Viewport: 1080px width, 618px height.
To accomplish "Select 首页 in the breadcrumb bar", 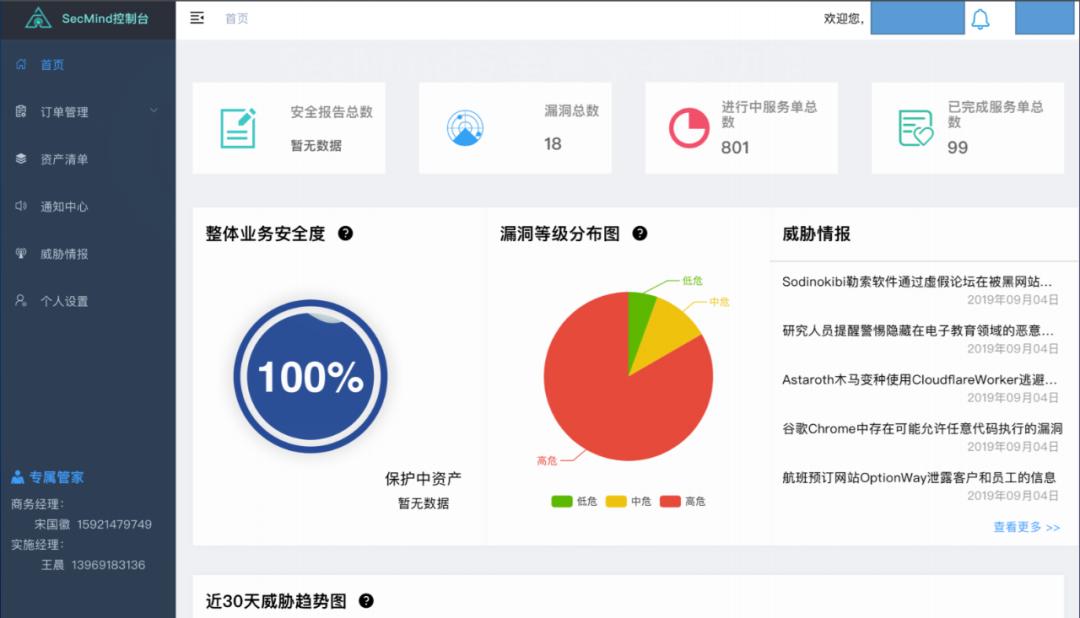I will 236,18.
